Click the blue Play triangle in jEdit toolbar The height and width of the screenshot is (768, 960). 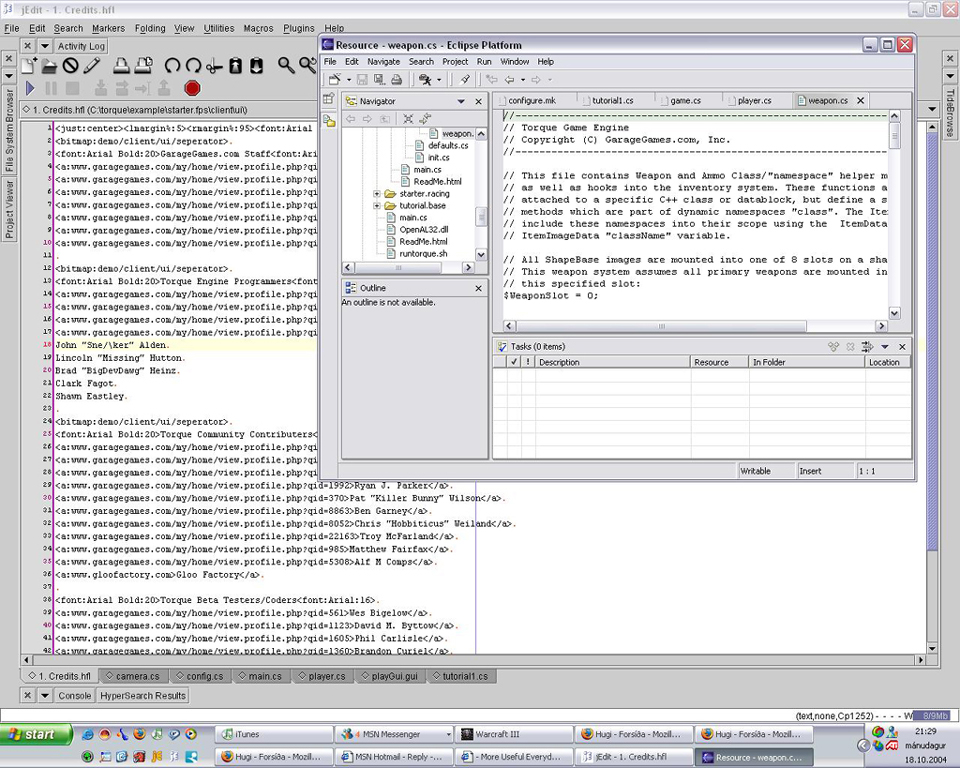(30, 88)
